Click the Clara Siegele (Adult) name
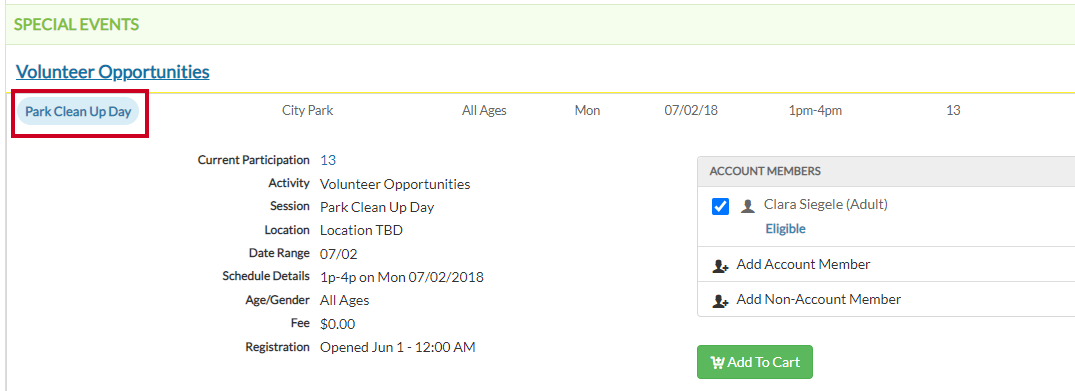This screenshot has height=391, width=1075. [x=825, y=204]
